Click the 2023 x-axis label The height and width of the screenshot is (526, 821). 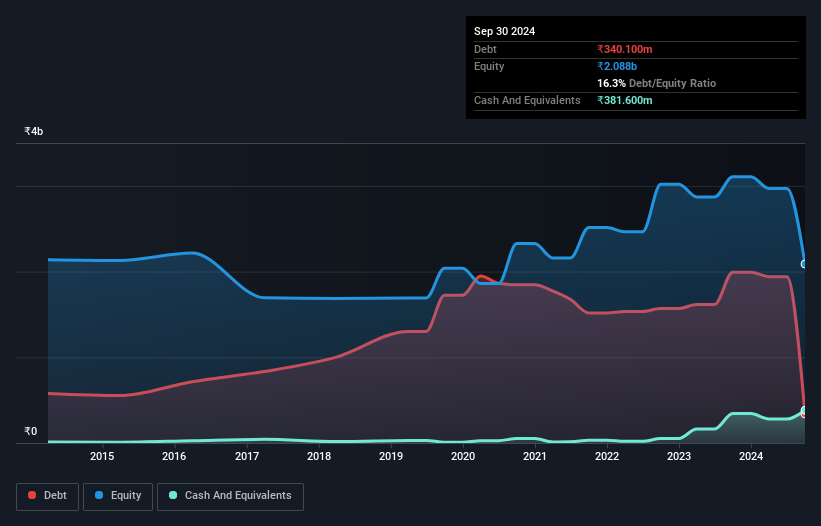point(679,456)
